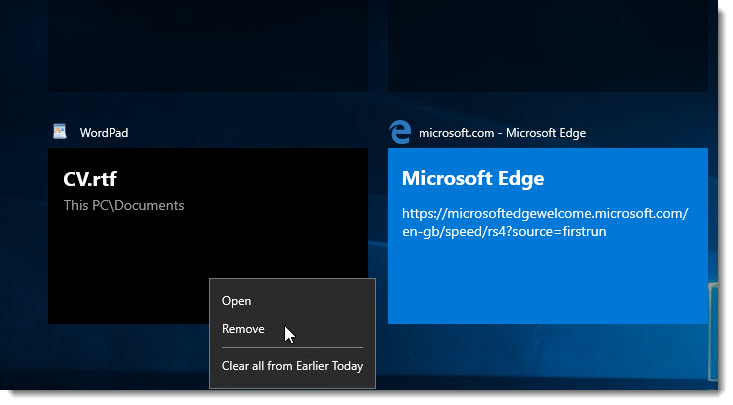This screenshot has height=405, width=733.
Task: Select Remove from the context menu
Action: [292, 329]
